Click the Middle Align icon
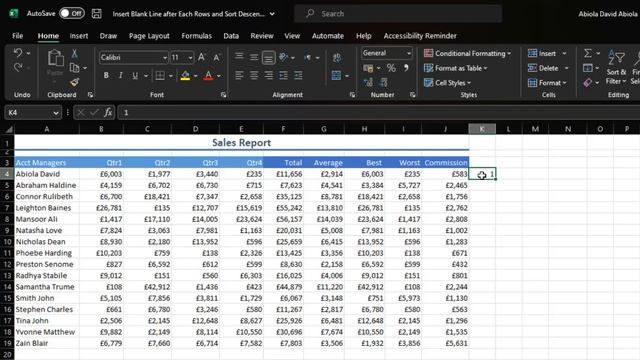This screenshot has width=640, height=360. point(254,57)
